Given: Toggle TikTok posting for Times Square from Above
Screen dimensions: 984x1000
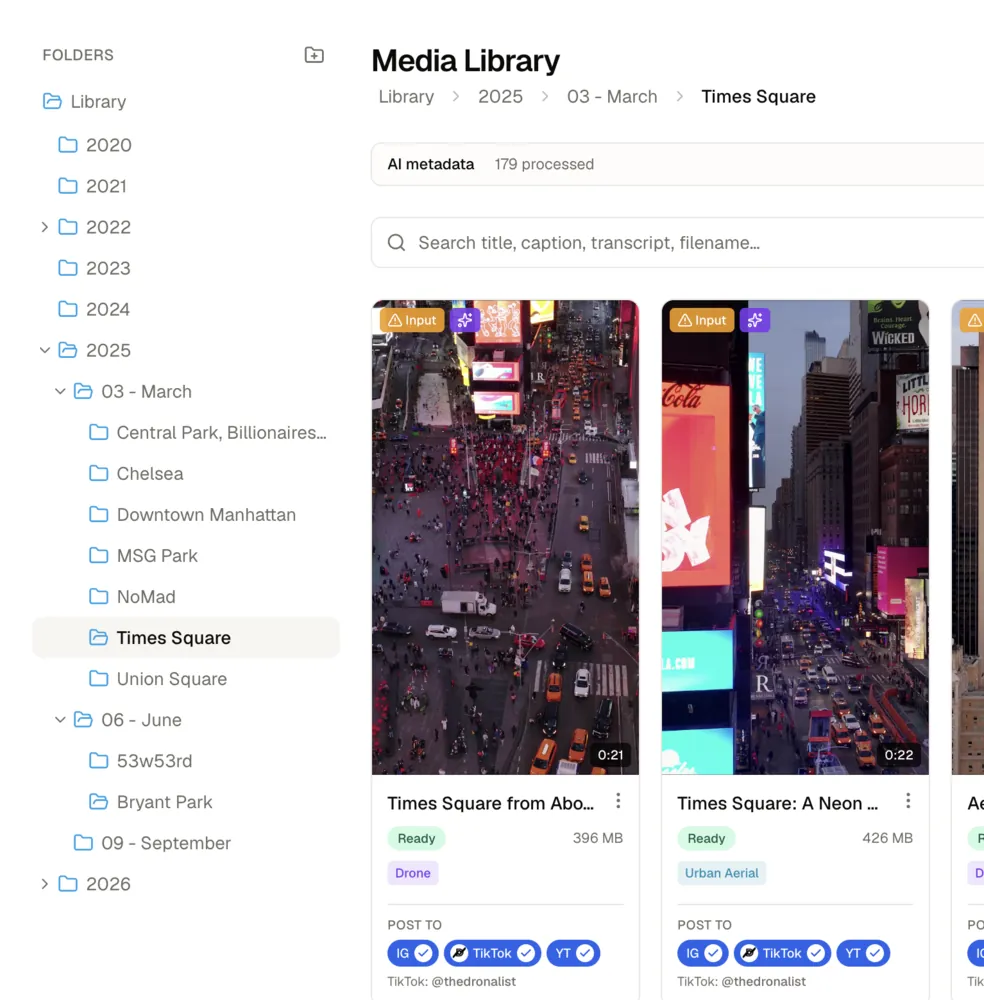Looking at the screenshot, I should click(492, 953).
